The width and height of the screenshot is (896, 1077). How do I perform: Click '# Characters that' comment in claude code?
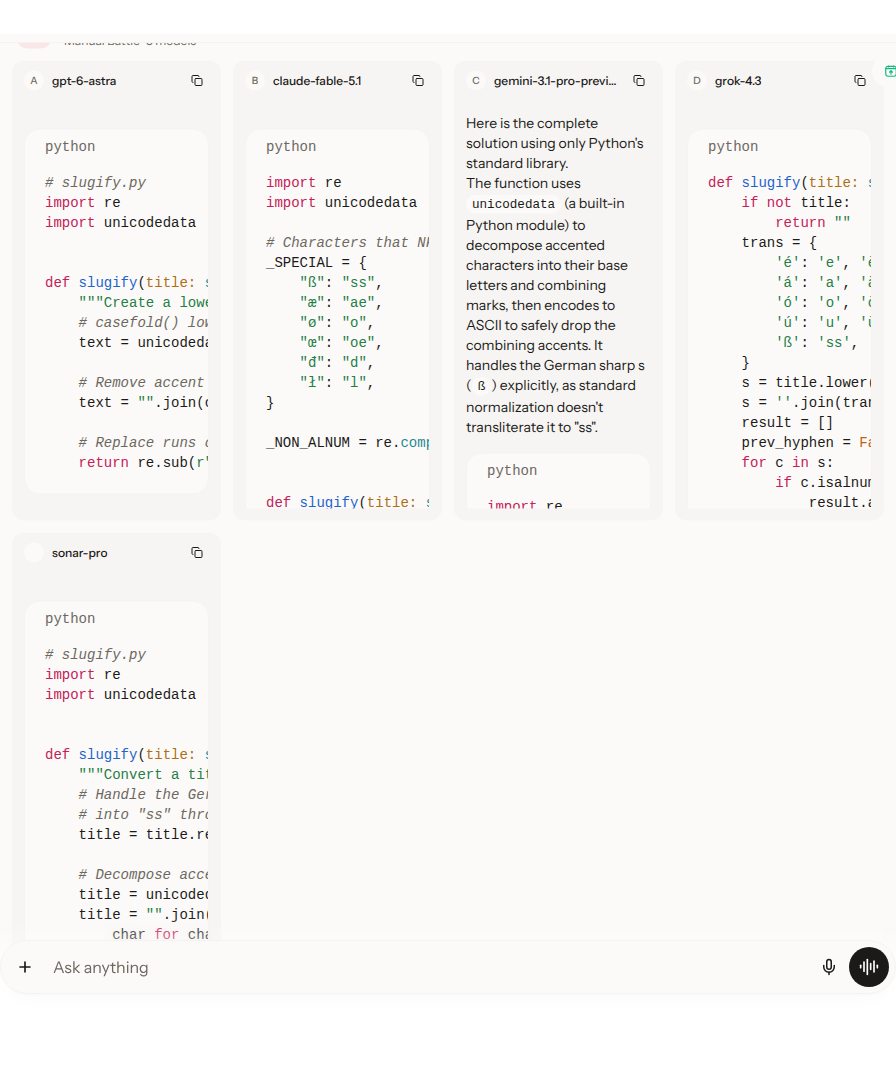(347, 242)
